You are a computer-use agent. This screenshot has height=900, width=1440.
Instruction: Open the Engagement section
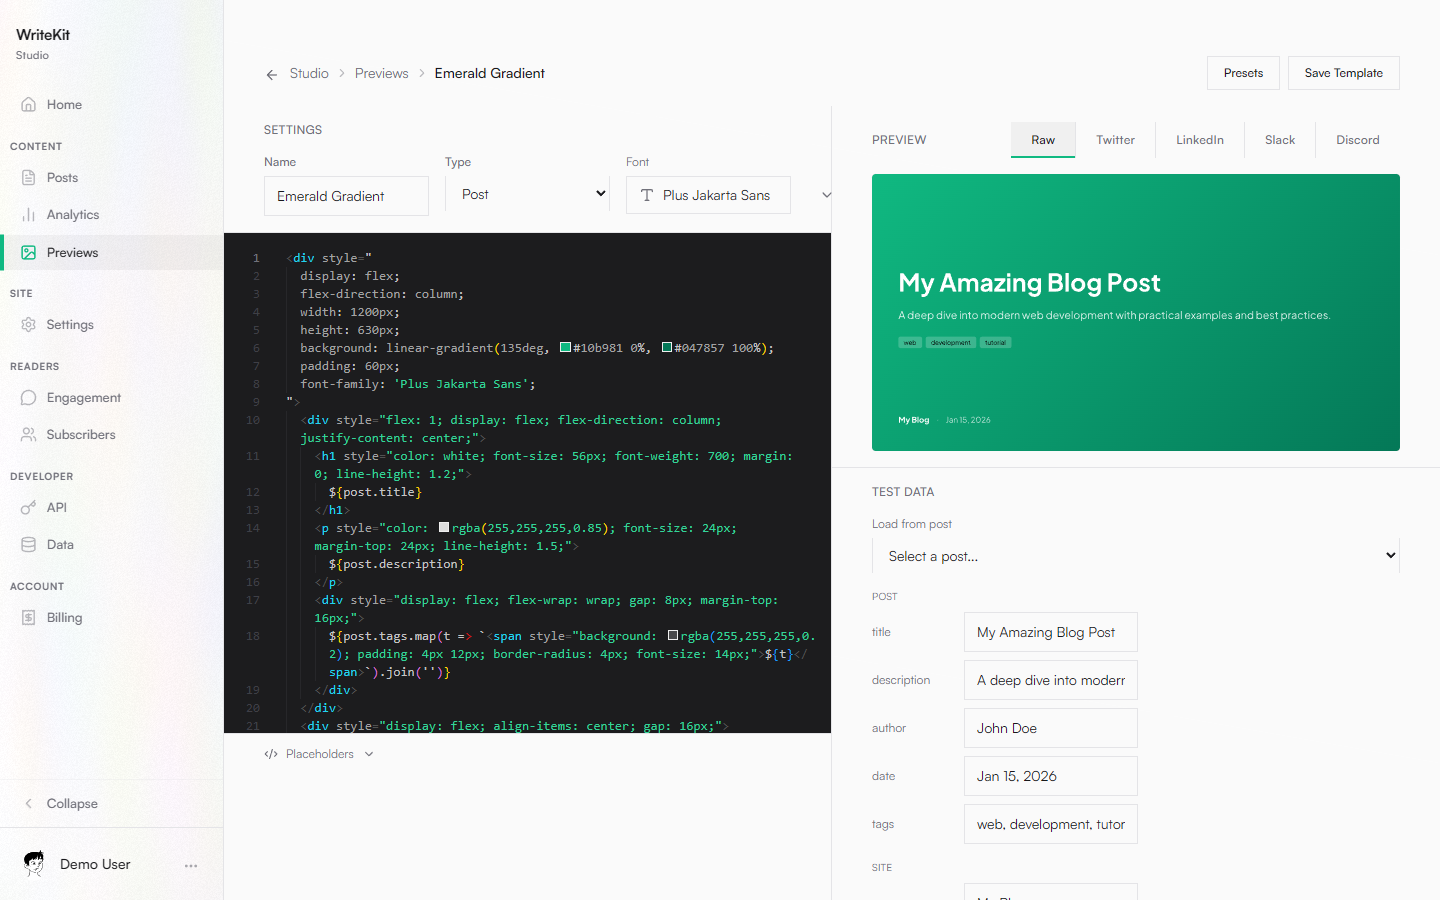coord(84,397)
